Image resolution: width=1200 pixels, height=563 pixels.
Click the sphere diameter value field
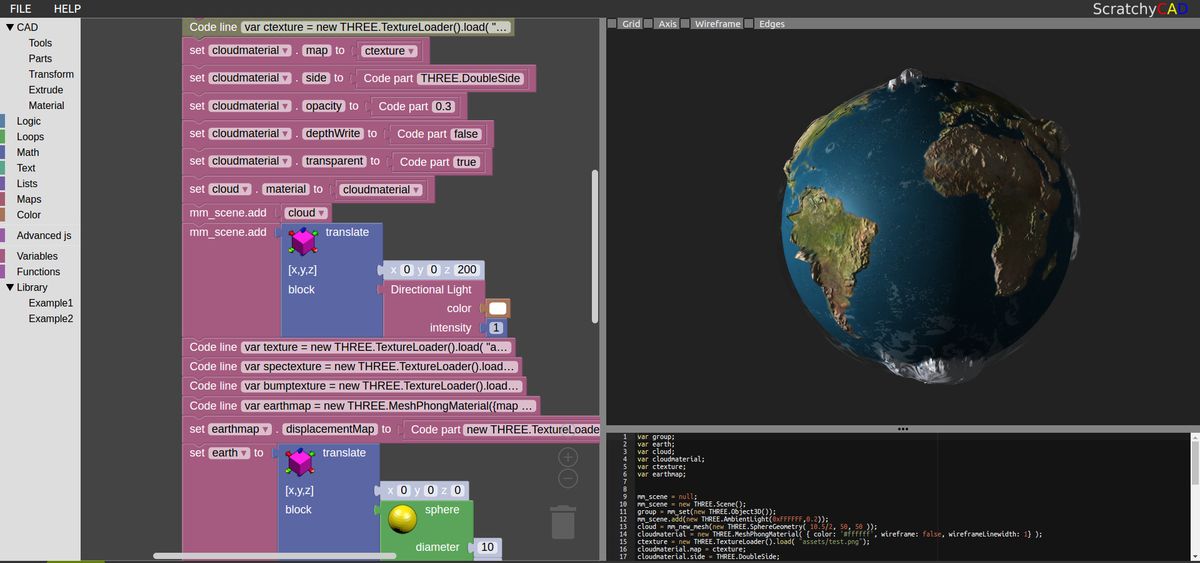(488, 547)
